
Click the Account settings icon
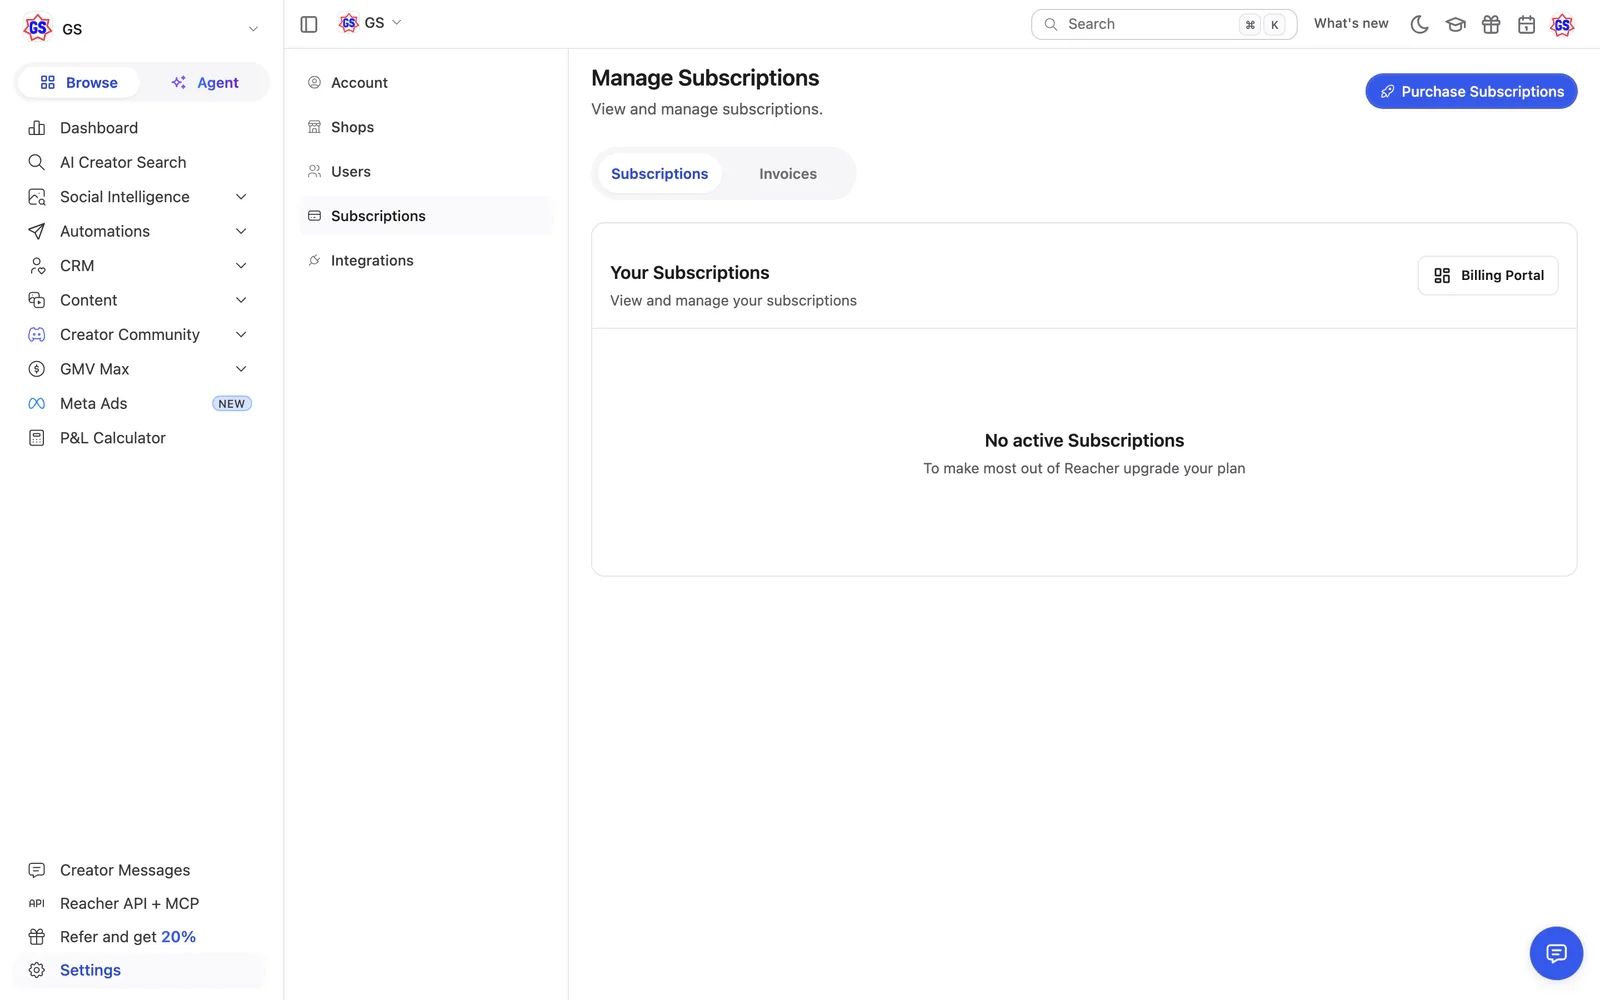[314, 83]
